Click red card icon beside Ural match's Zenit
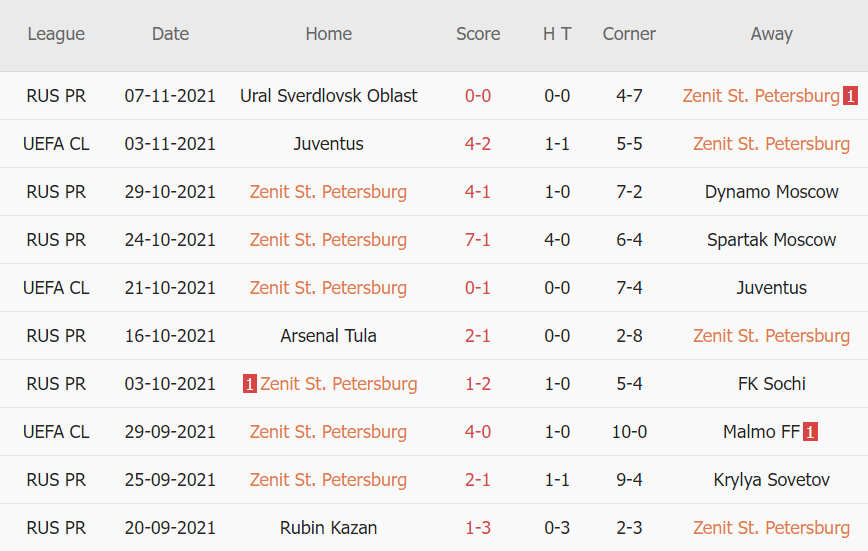 (x=850, y=96)
